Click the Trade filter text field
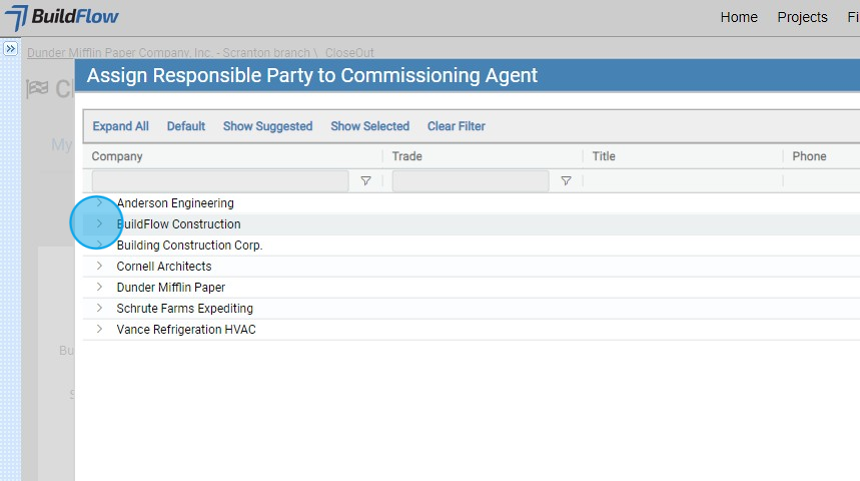This screenshot has height=481, width=860. pyautogui.click(x=470, y=181)
